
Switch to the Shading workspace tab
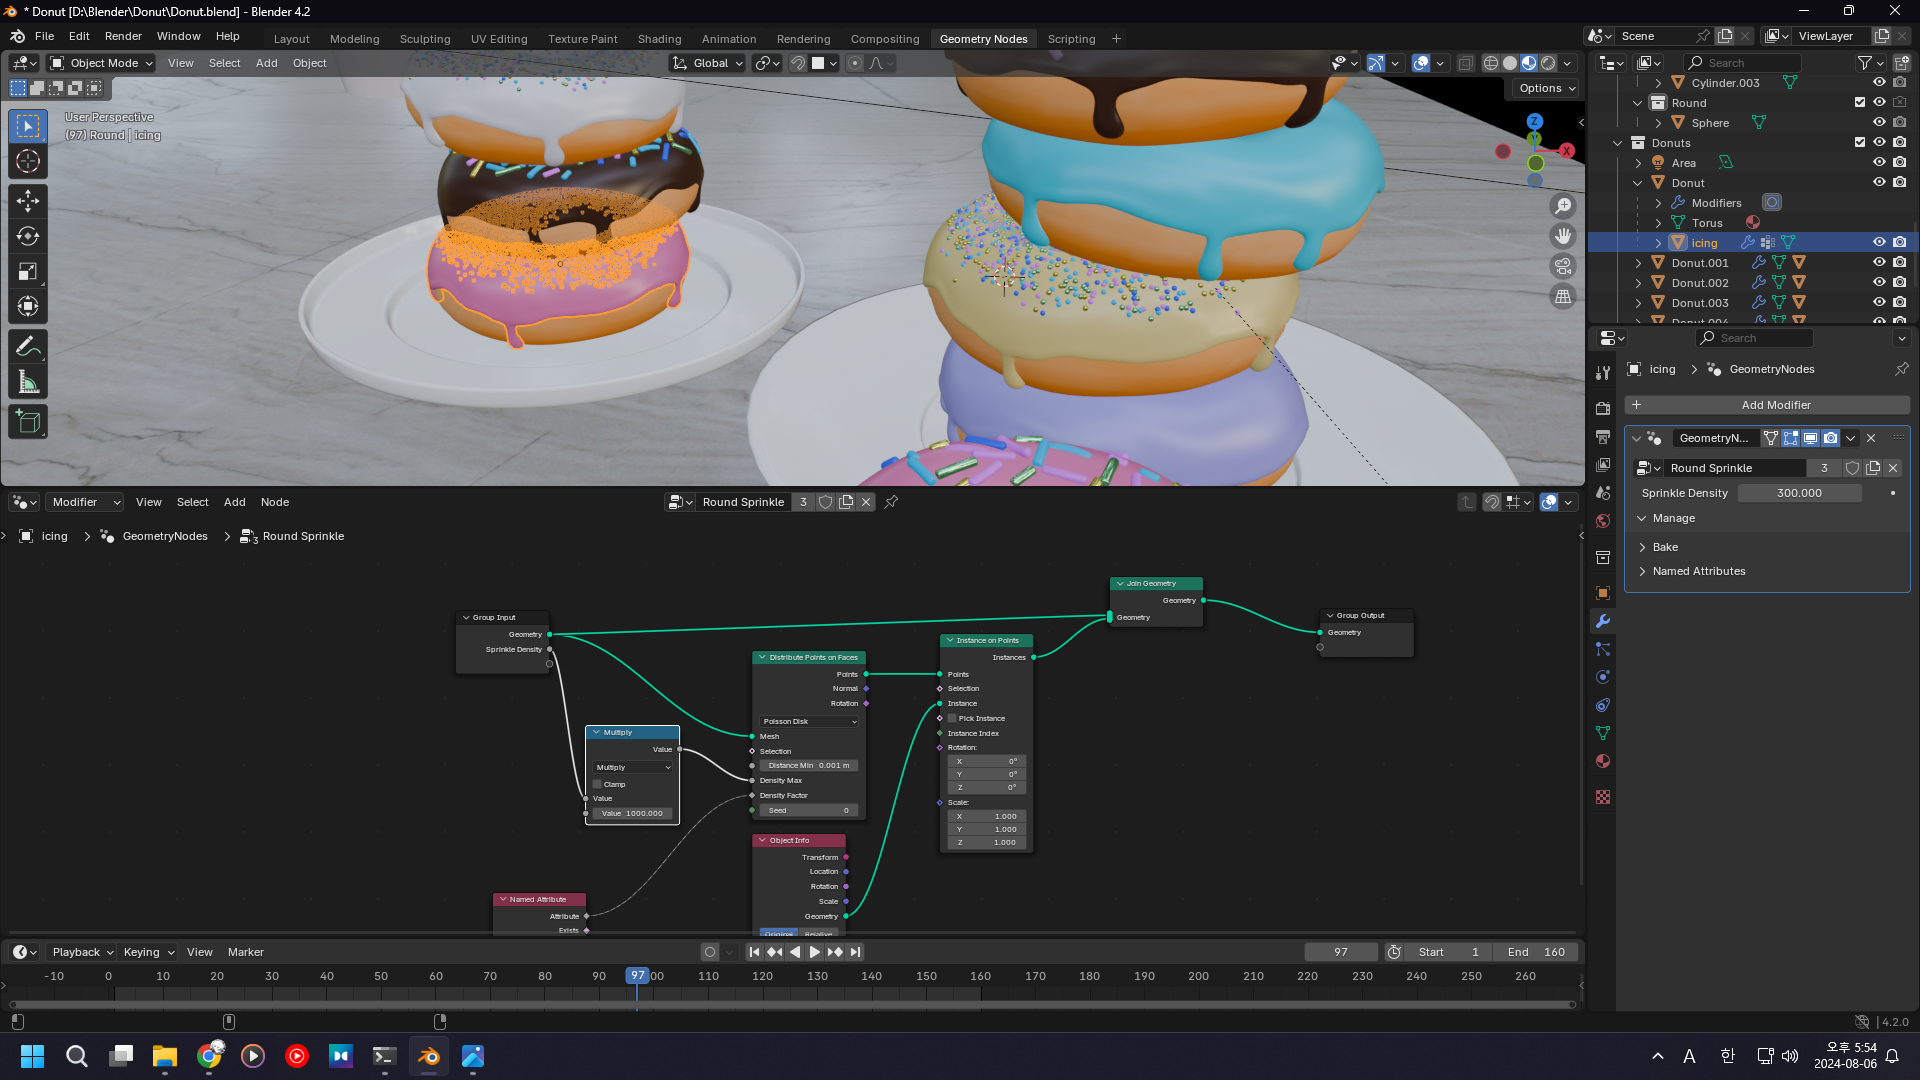click(659, 39)
